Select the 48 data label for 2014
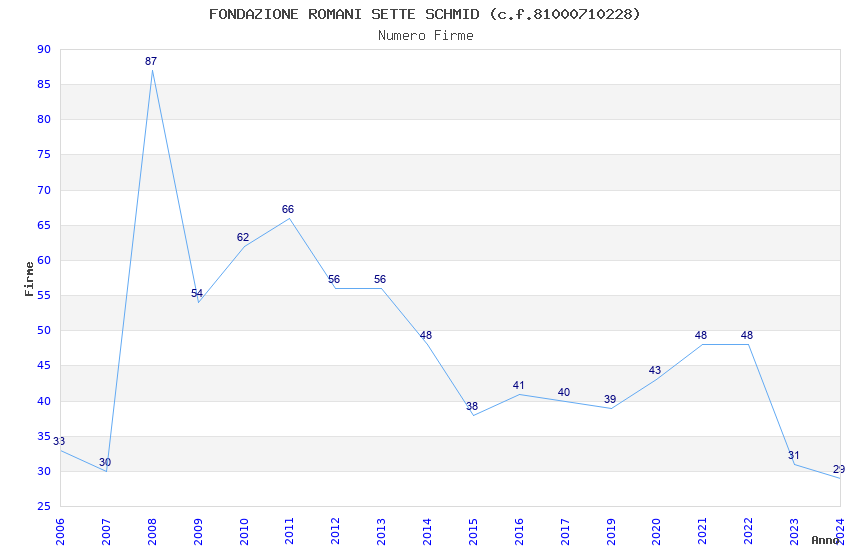This screenshot has height=550, width=850. coord(426,335)
